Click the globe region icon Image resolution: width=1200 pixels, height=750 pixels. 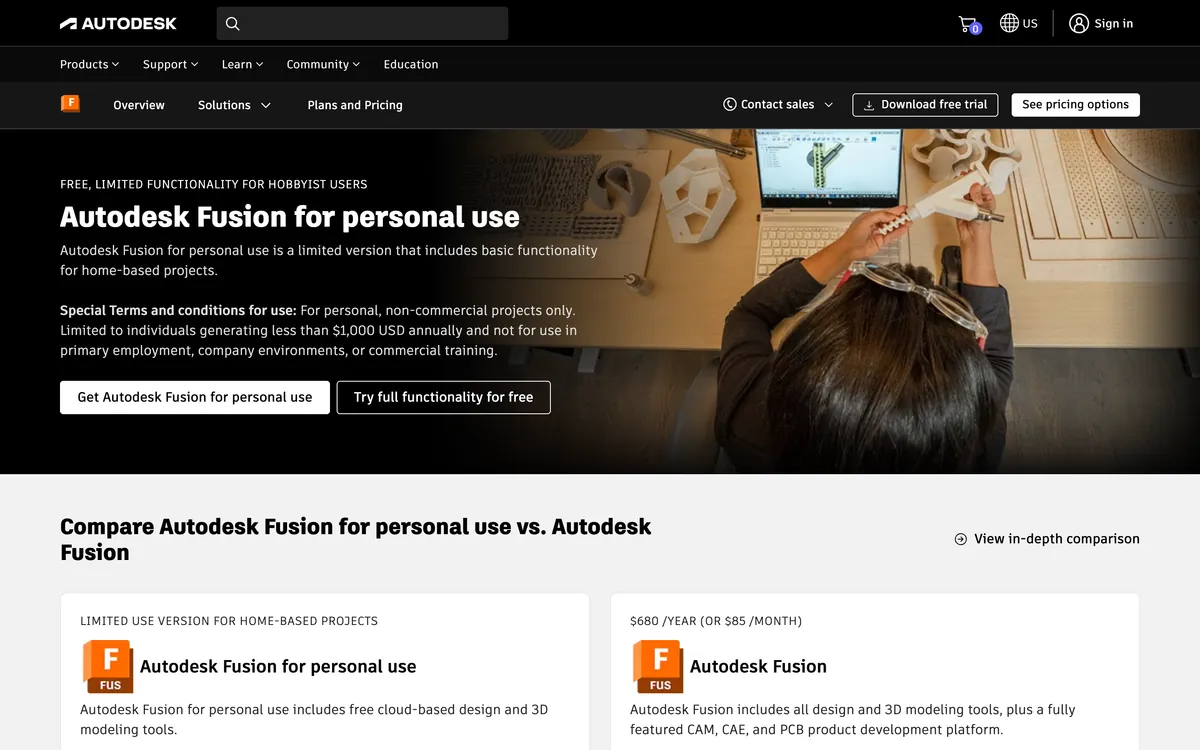[1009, 23]
